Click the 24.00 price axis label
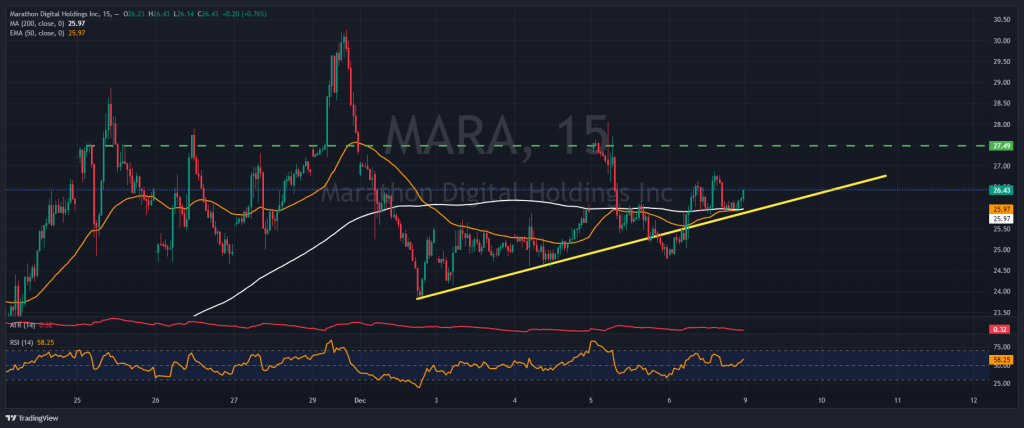Screen dimensions: 1024x428 pyautogui.click(x=1001, y=291)
